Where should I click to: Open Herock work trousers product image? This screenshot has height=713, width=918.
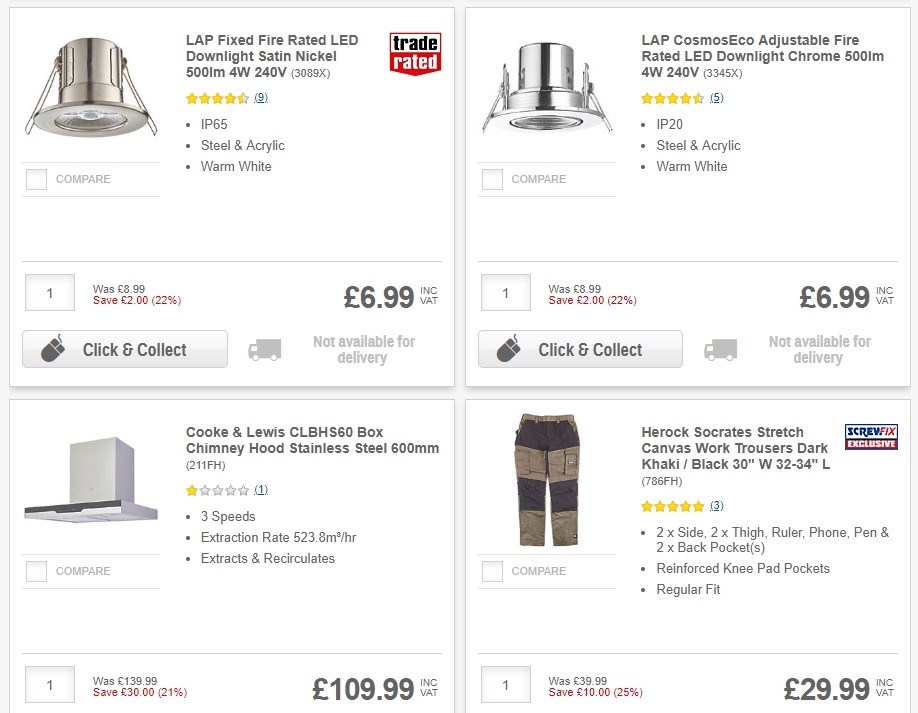tap(544, 478)
